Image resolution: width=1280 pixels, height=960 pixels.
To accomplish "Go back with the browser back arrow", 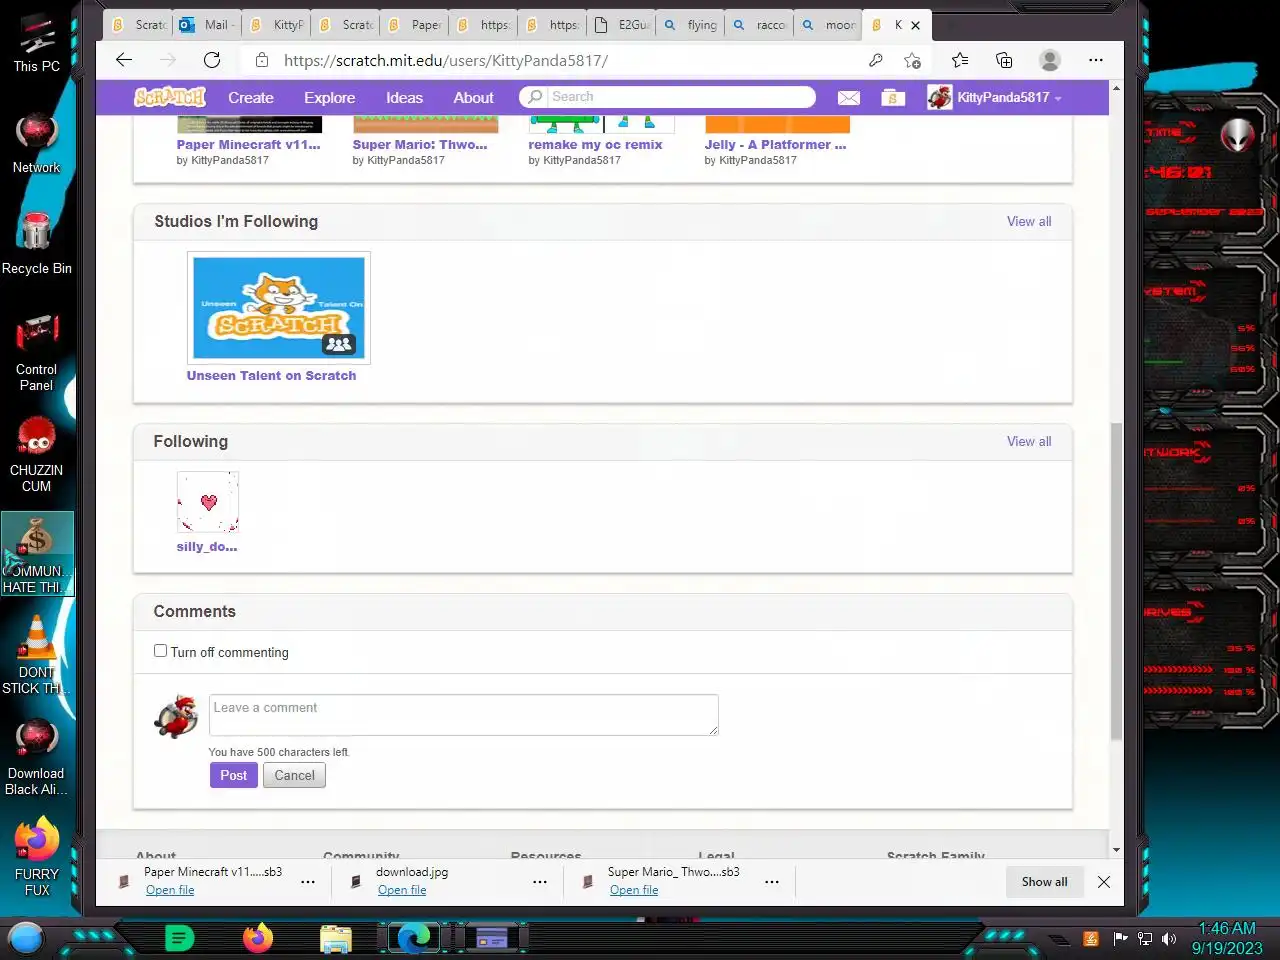I will point(124,60).
